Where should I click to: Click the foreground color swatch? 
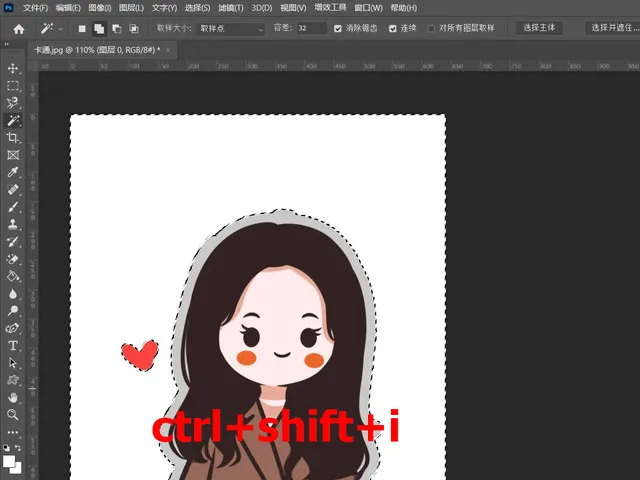(10, 462)
